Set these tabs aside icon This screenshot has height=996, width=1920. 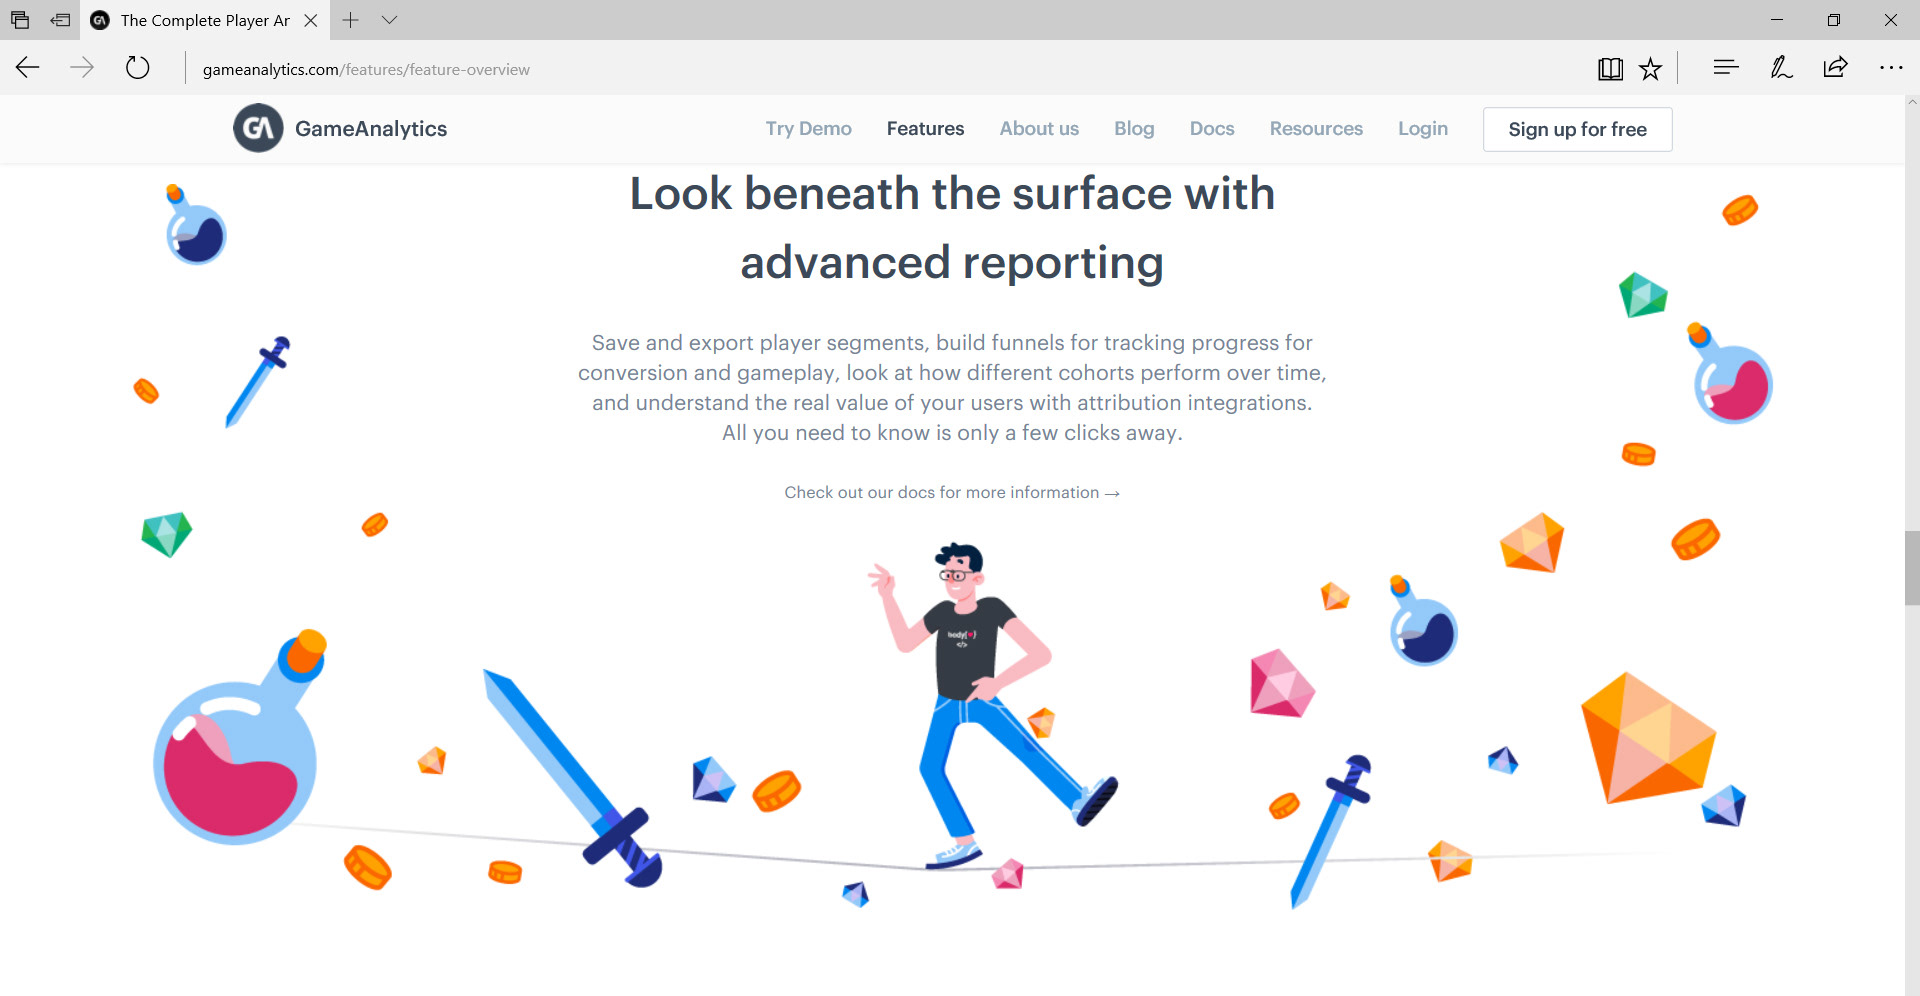click(x=60, y=20)
